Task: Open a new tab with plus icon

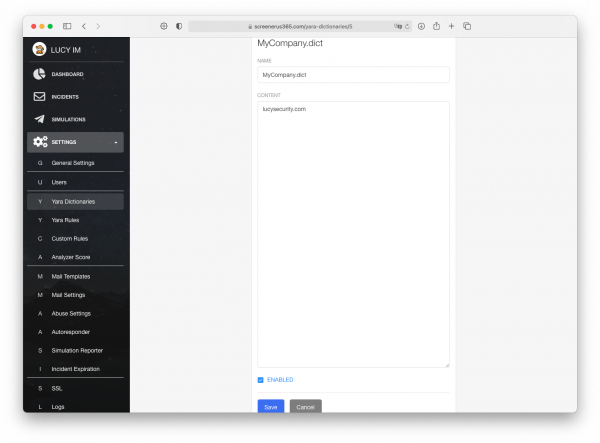Action: tap(452, 26)
